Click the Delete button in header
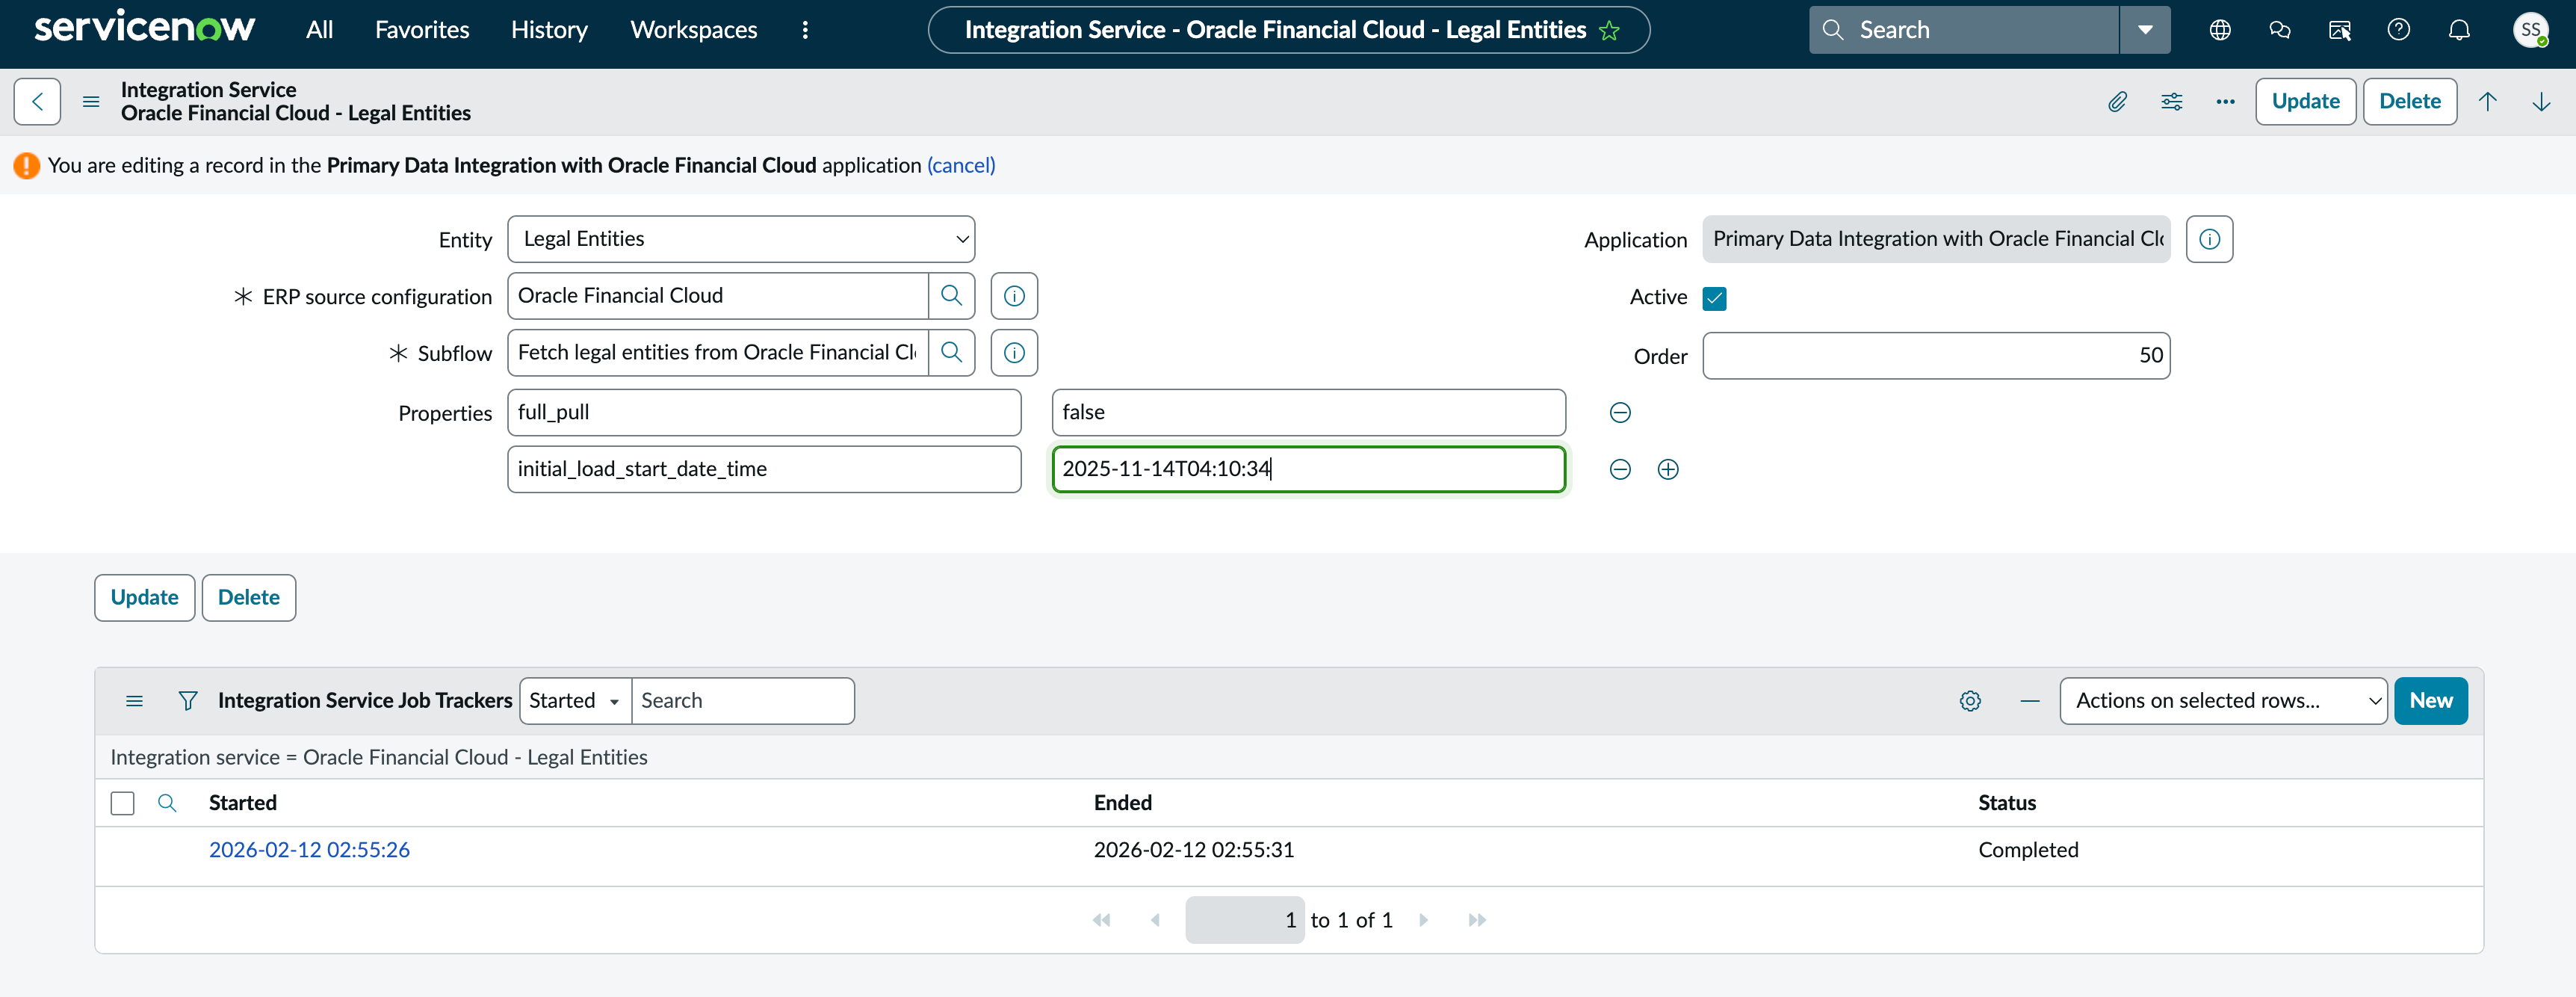This screenshot has width=2576, height=997. pos(2410,101)
